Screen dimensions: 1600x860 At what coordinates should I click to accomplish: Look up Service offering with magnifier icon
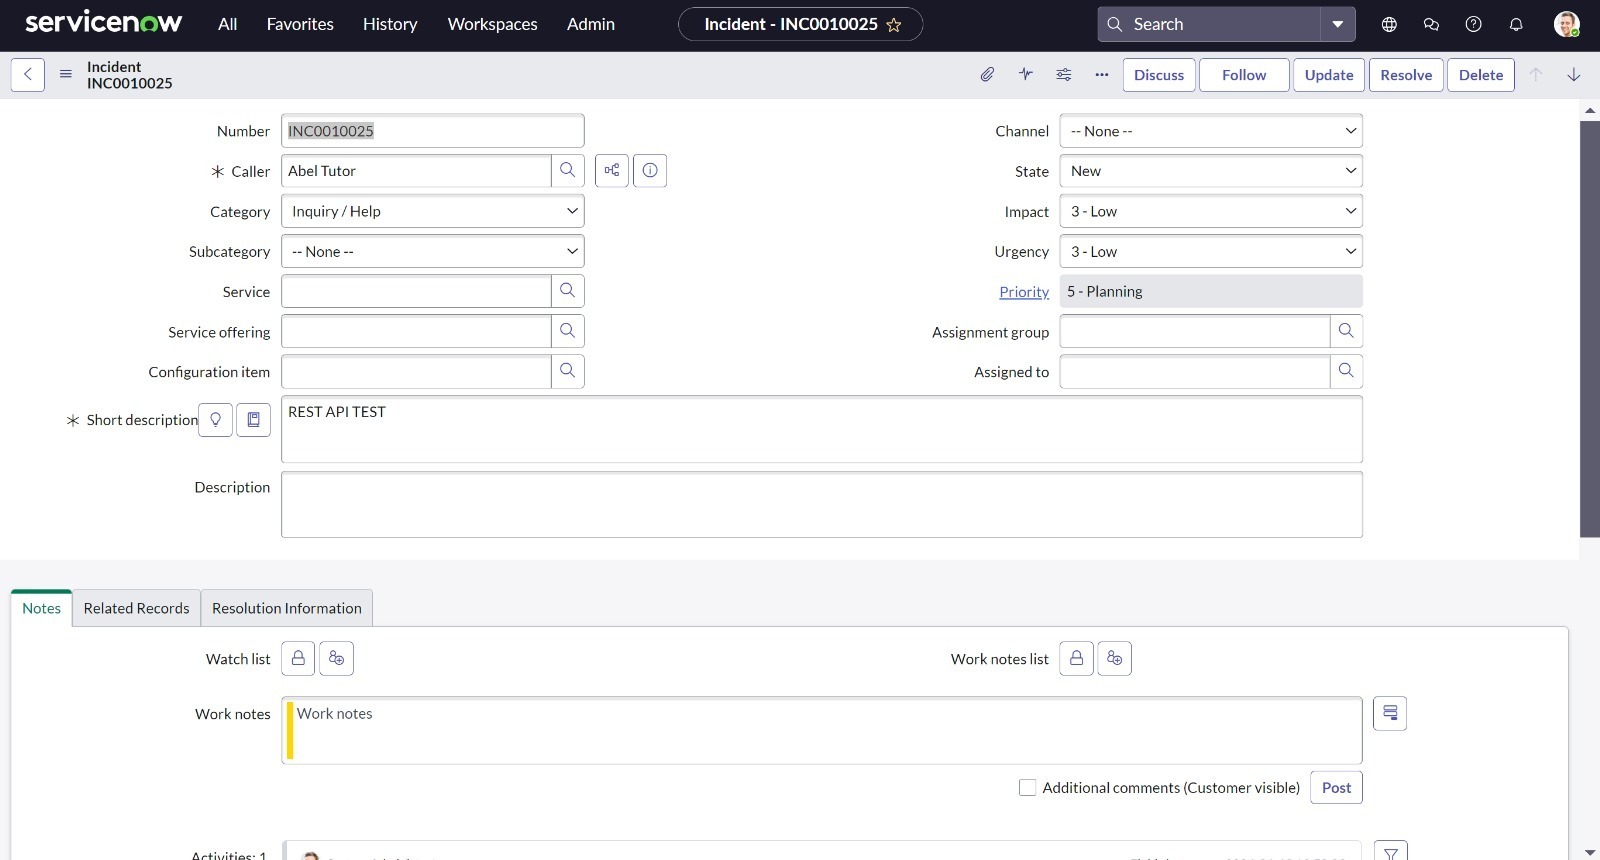568,331
